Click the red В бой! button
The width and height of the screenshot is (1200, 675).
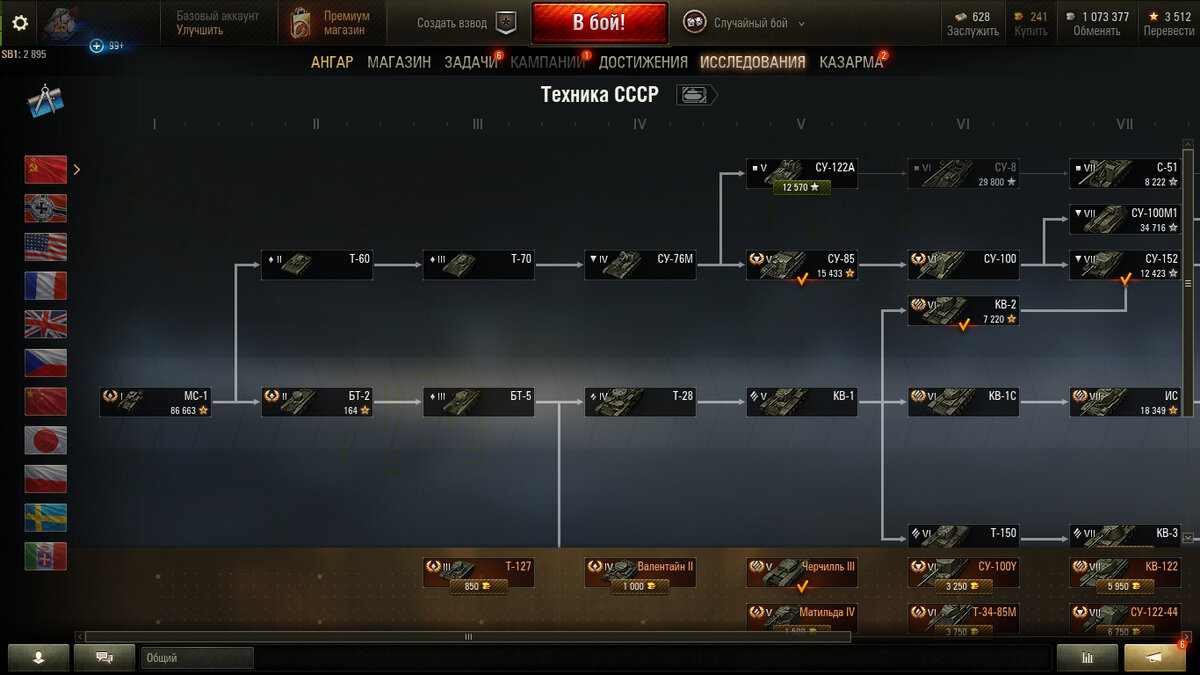pos(600,23)
